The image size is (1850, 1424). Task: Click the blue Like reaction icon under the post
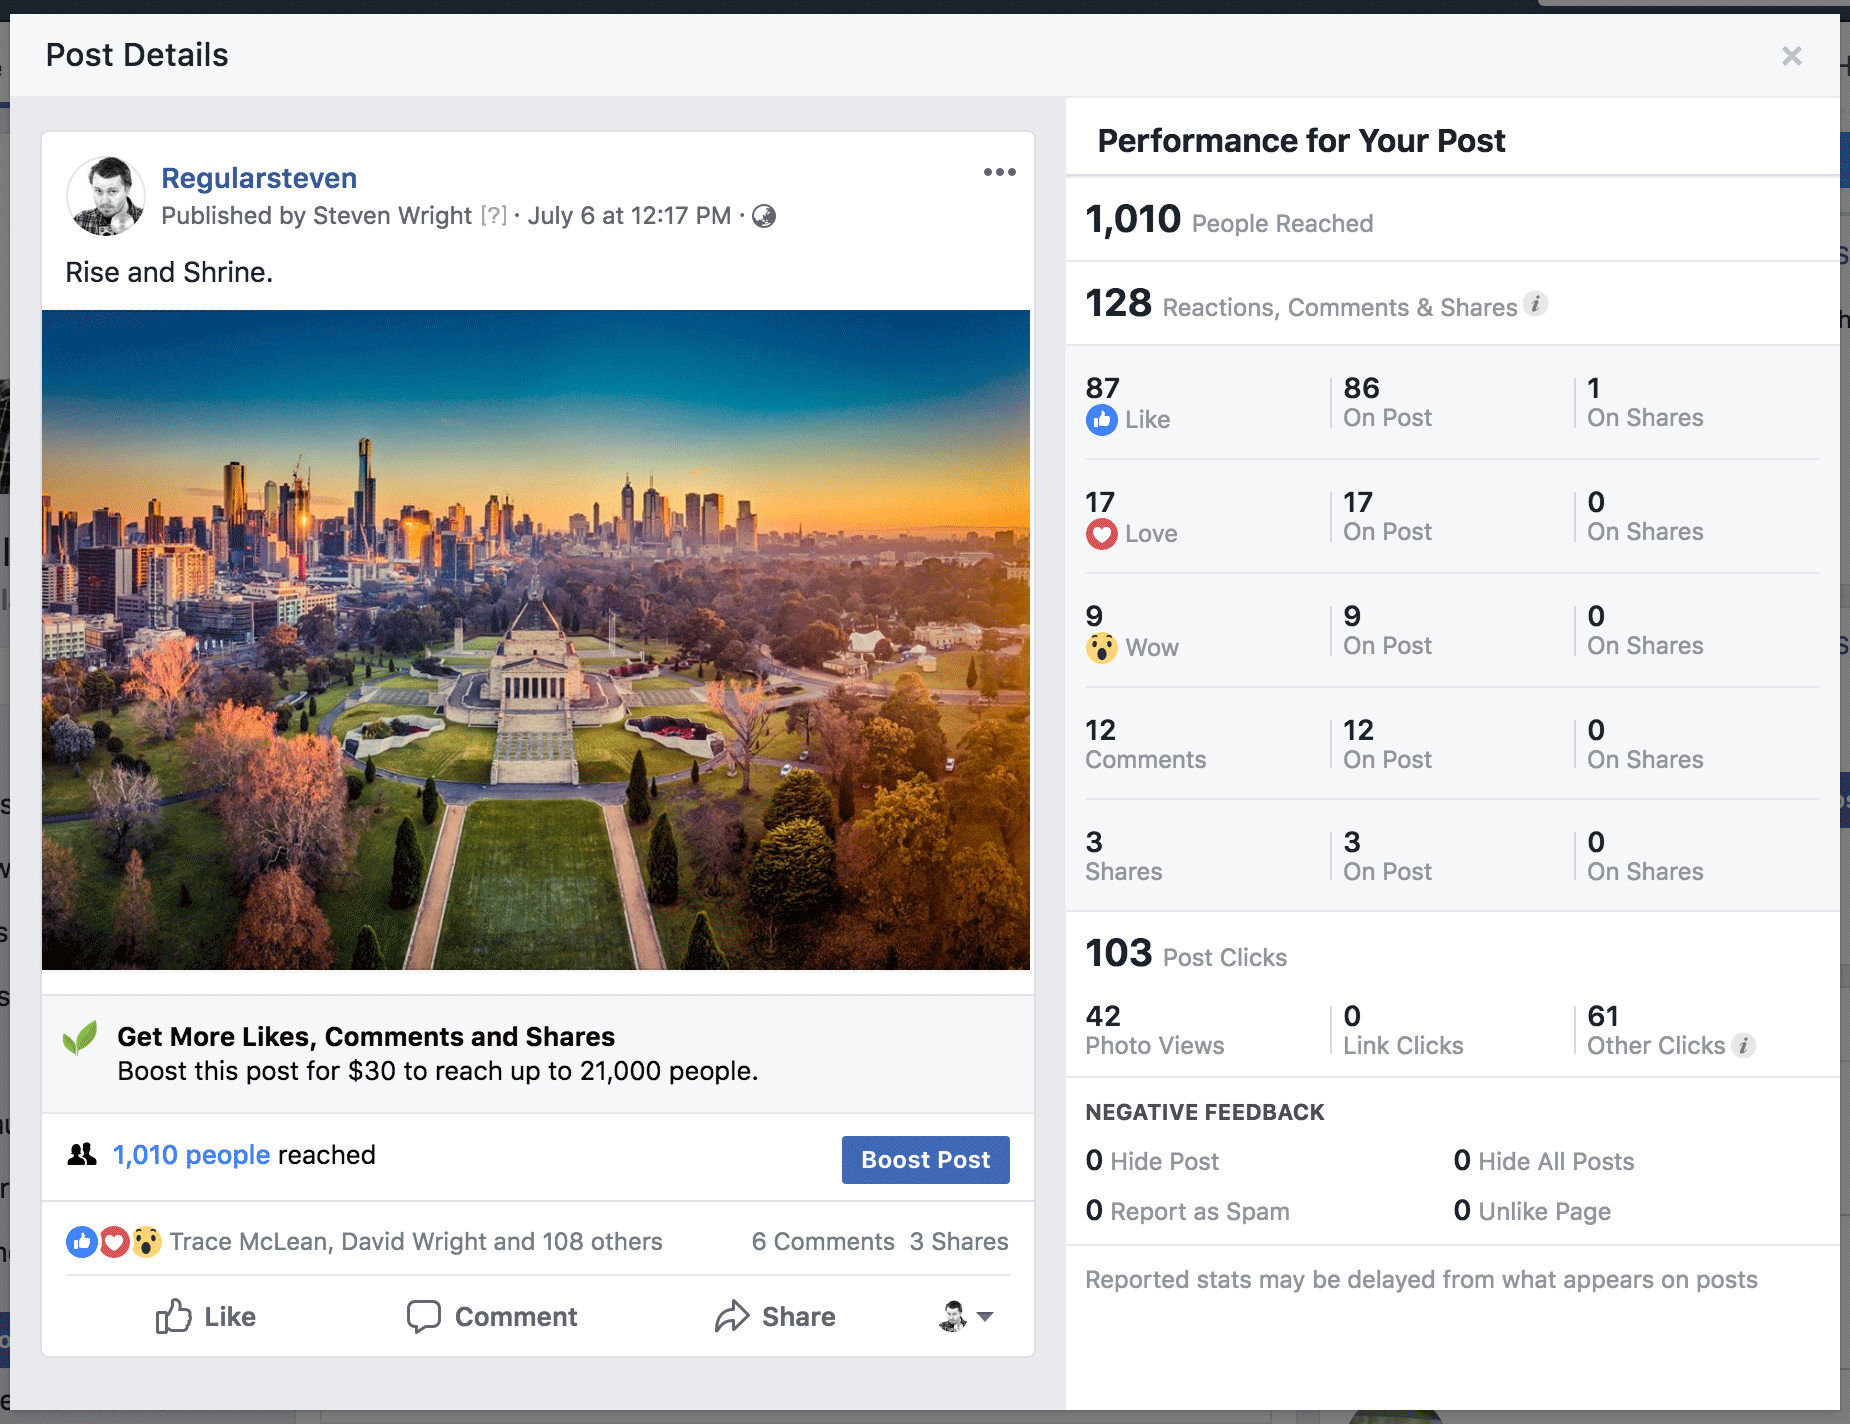[x=82, y=1242]
